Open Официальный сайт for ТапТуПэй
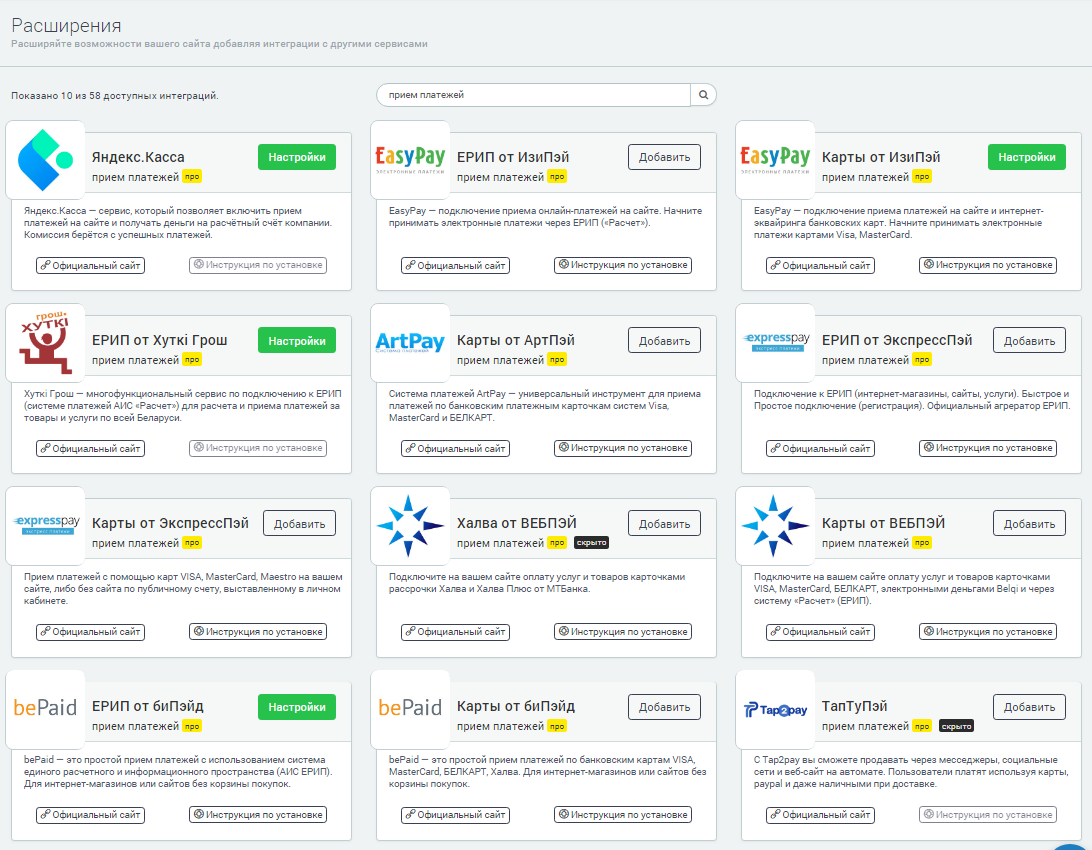 pos(820,814)
